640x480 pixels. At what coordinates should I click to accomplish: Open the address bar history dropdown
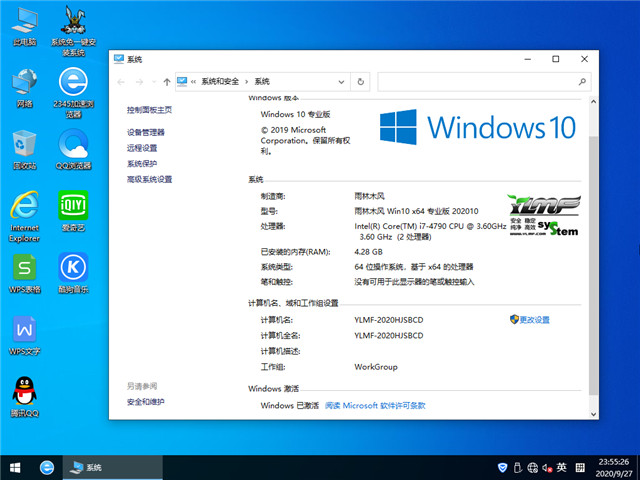(x=341, y=82)
